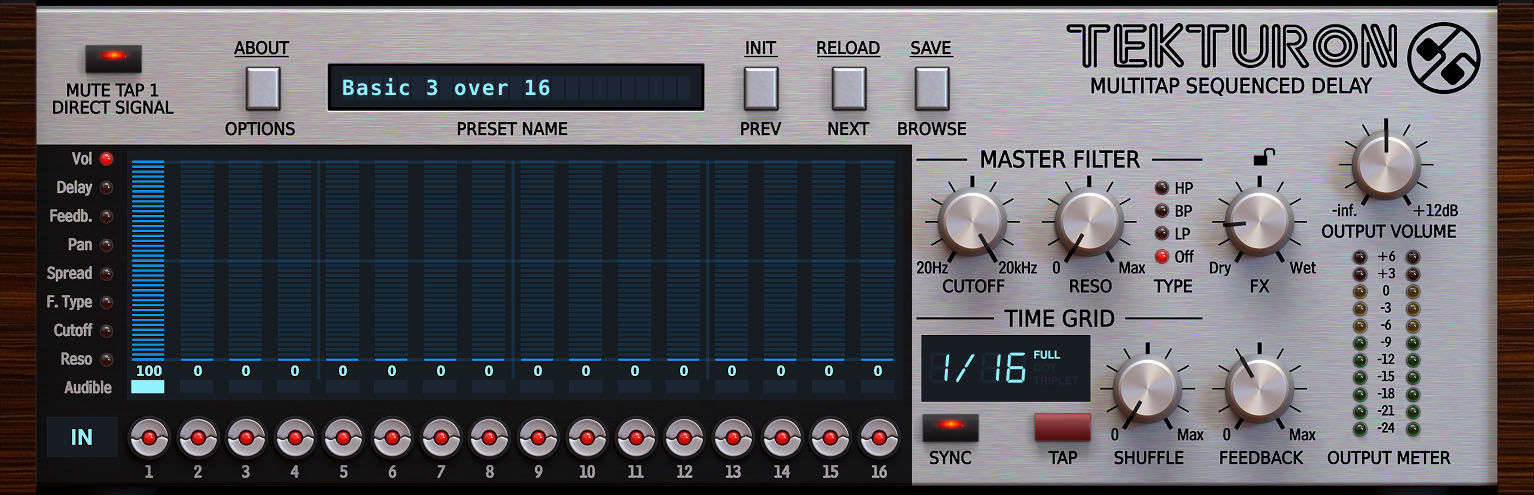The image size is (1534, 495).
Task: Toggle tap button 6
Action: click(392, 438)
